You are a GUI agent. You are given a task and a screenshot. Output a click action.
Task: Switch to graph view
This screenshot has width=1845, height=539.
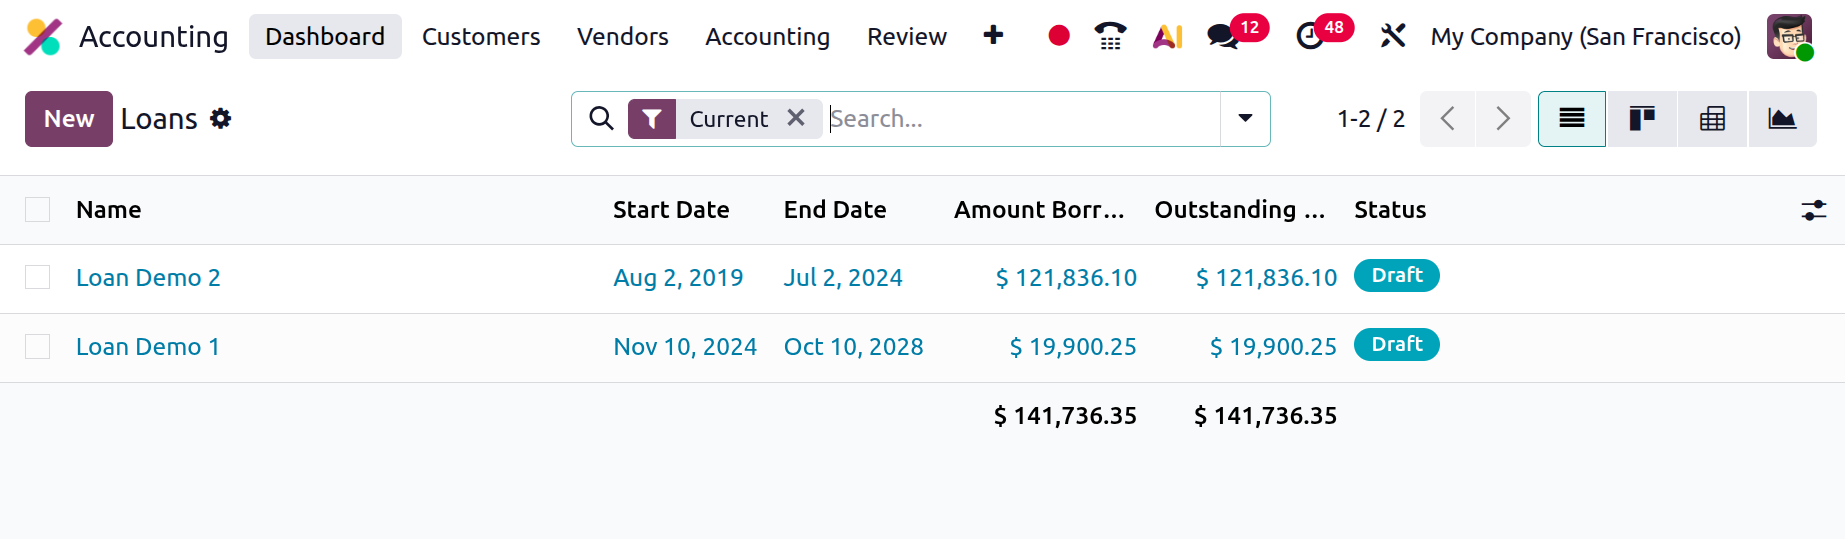1782,119
